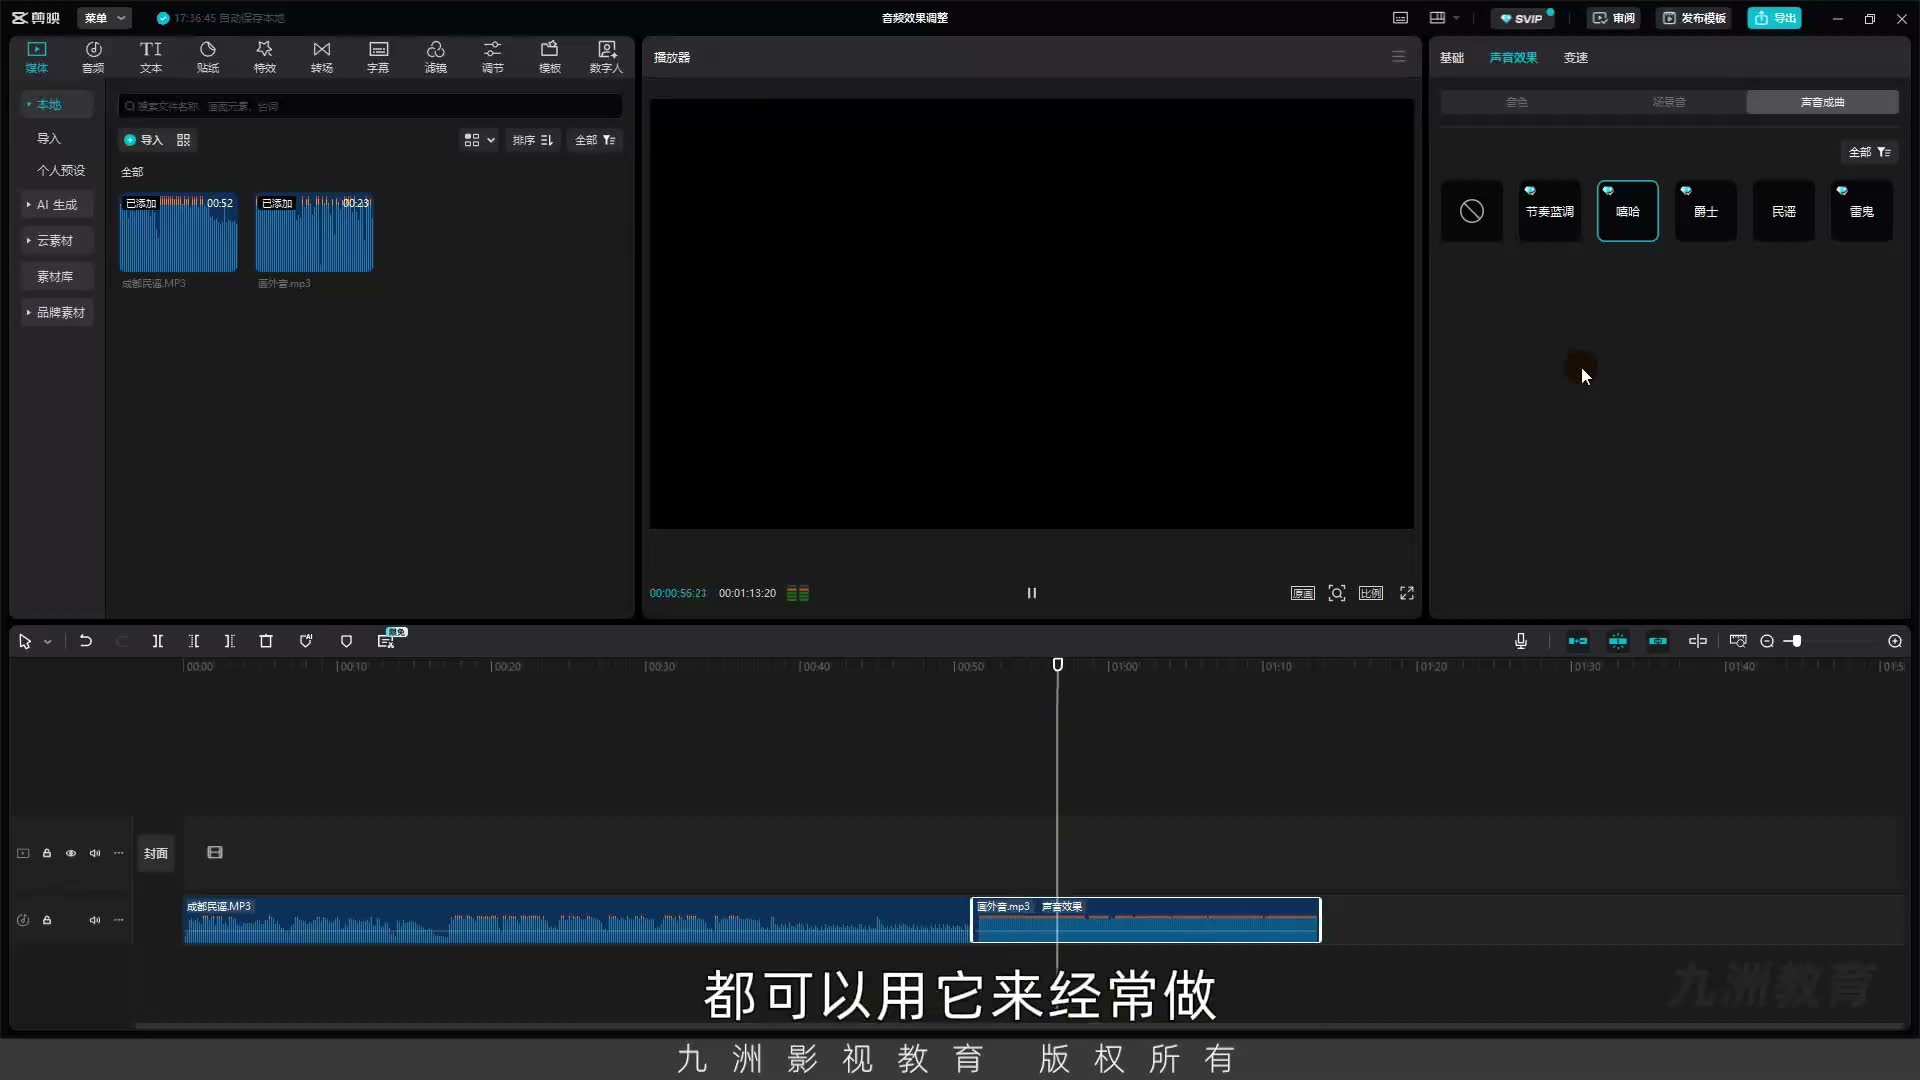Click the media search input field
1920x1080 pixels.
(371, 106)
